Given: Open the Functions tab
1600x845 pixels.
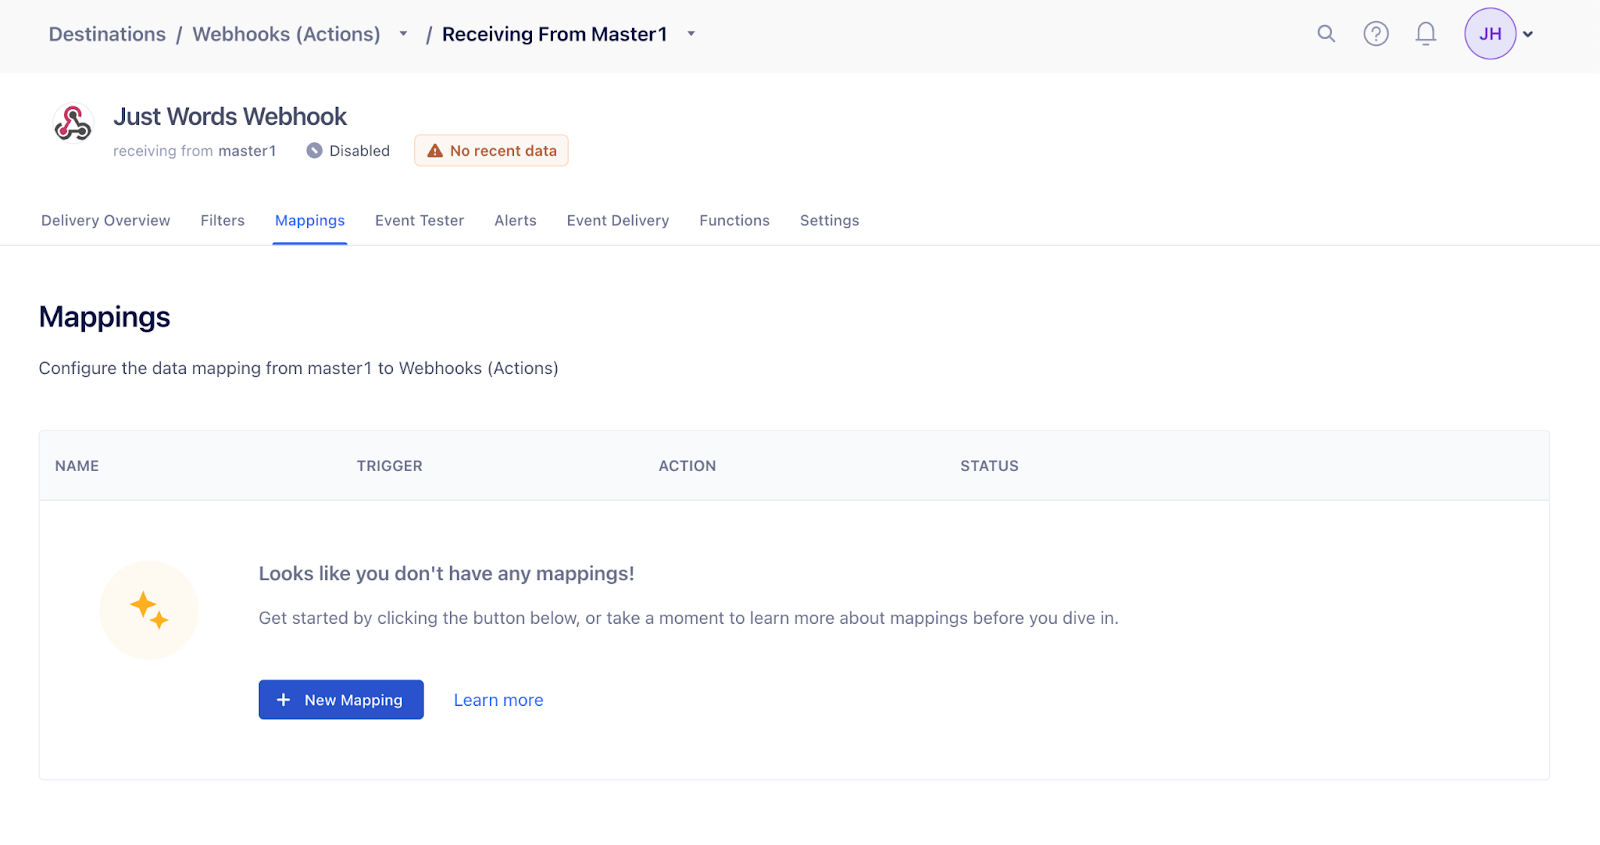Looking at the screenshot, I should (x=734, y=221).
